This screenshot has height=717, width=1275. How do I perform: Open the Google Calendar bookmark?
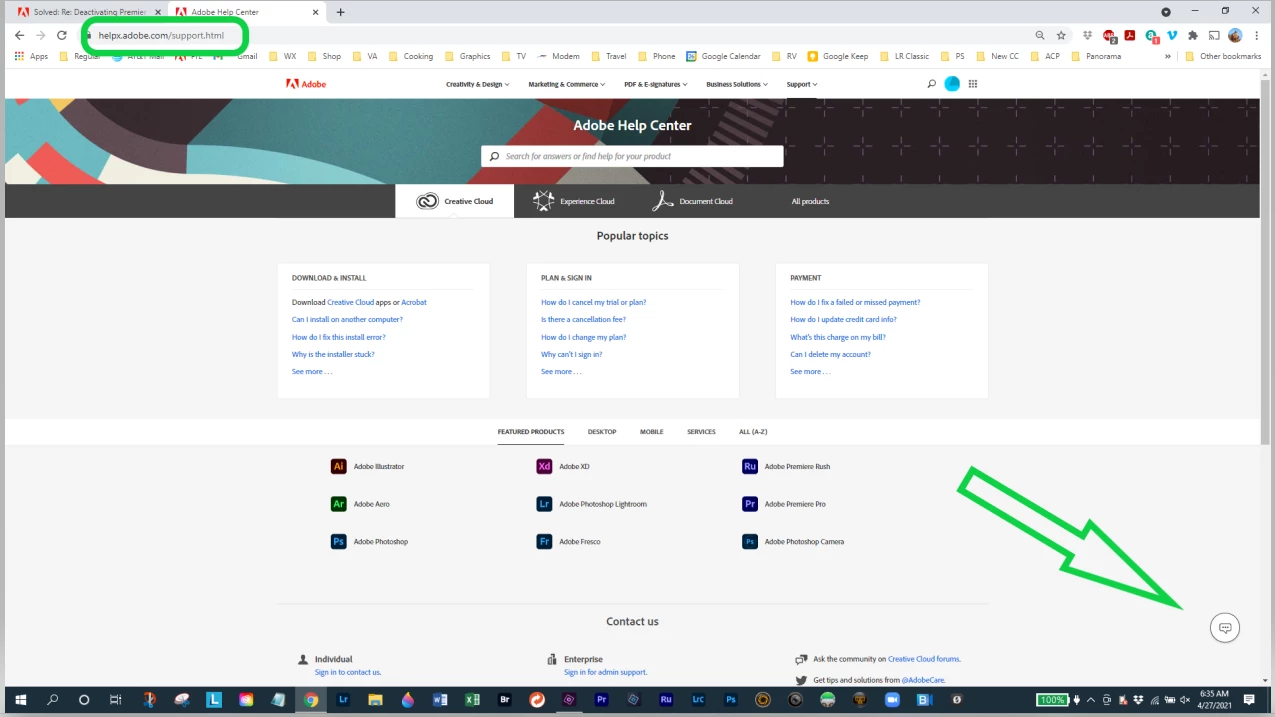pyautogui.click(x=723, y=56)
